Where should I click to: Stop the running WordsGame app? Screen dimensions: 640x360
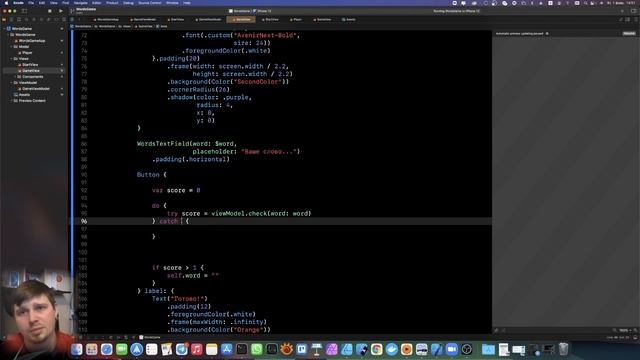[50, 11]
